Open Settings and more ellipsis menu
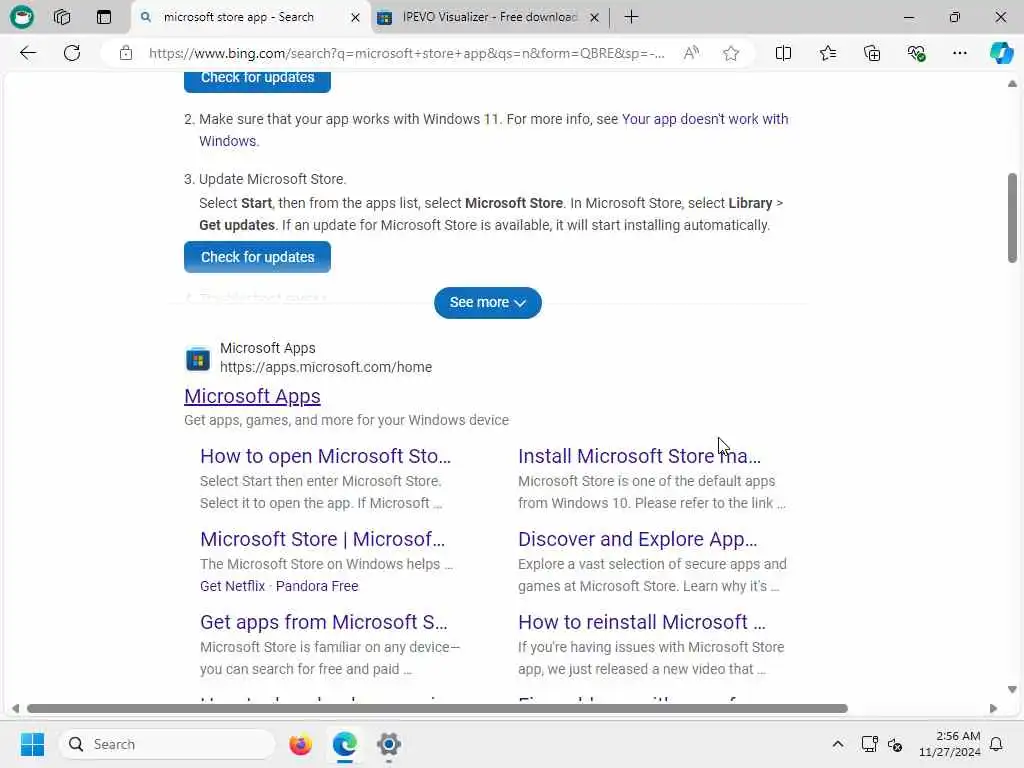This screenshot has width=1024, height=768. click(959, 53)
